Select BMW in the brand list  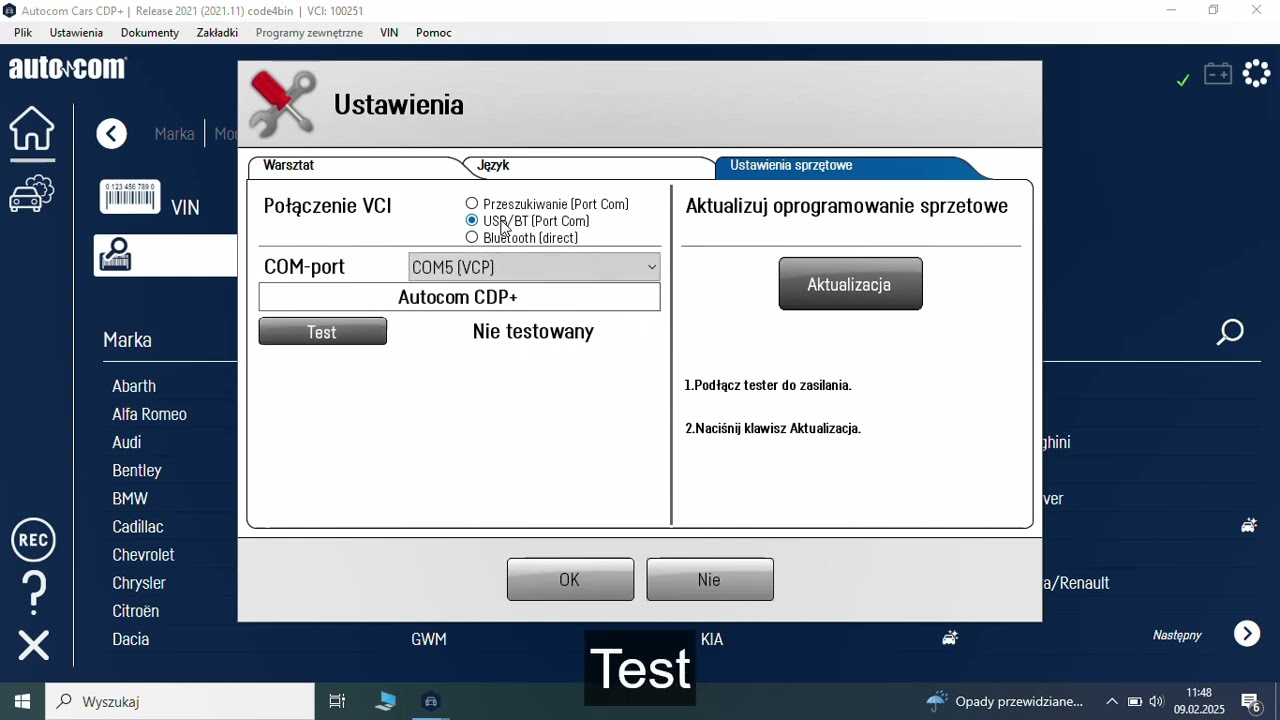click(130, 498)
